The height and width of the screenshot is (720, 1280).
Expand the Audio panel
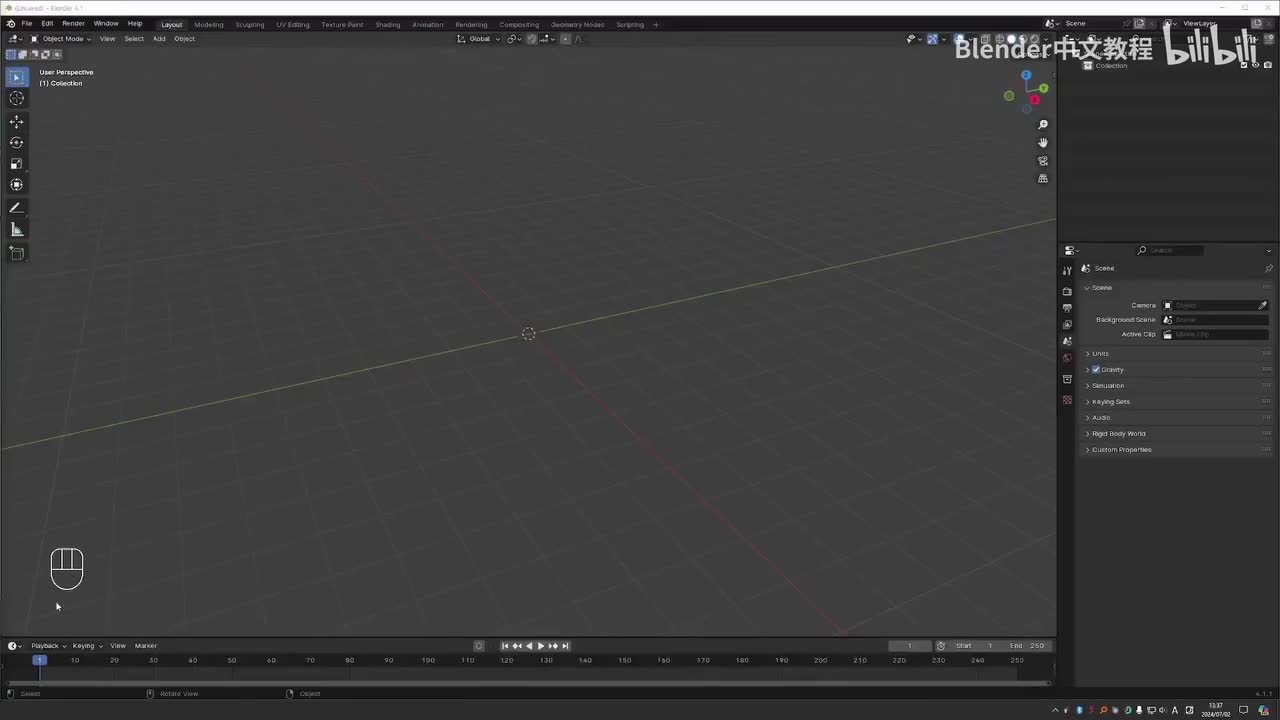point(1101,418)
